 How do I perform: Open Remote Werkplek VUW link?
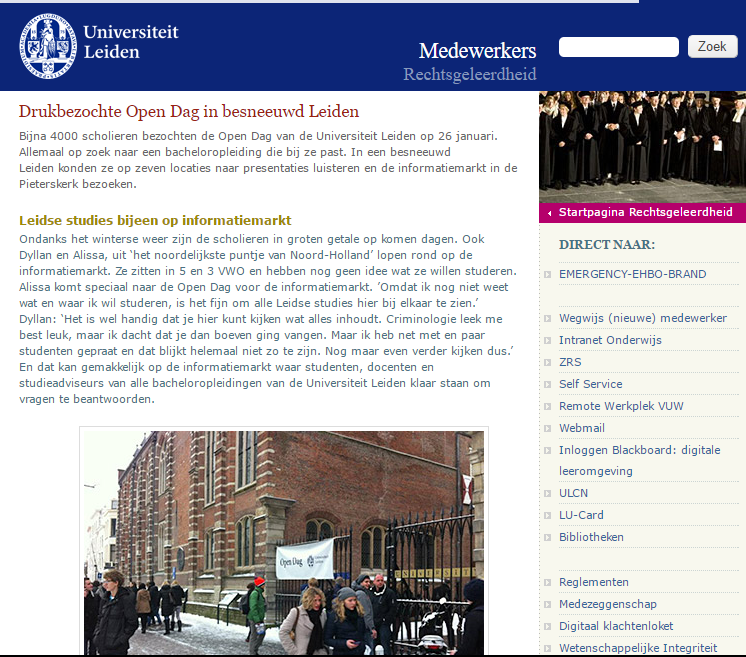621,406
